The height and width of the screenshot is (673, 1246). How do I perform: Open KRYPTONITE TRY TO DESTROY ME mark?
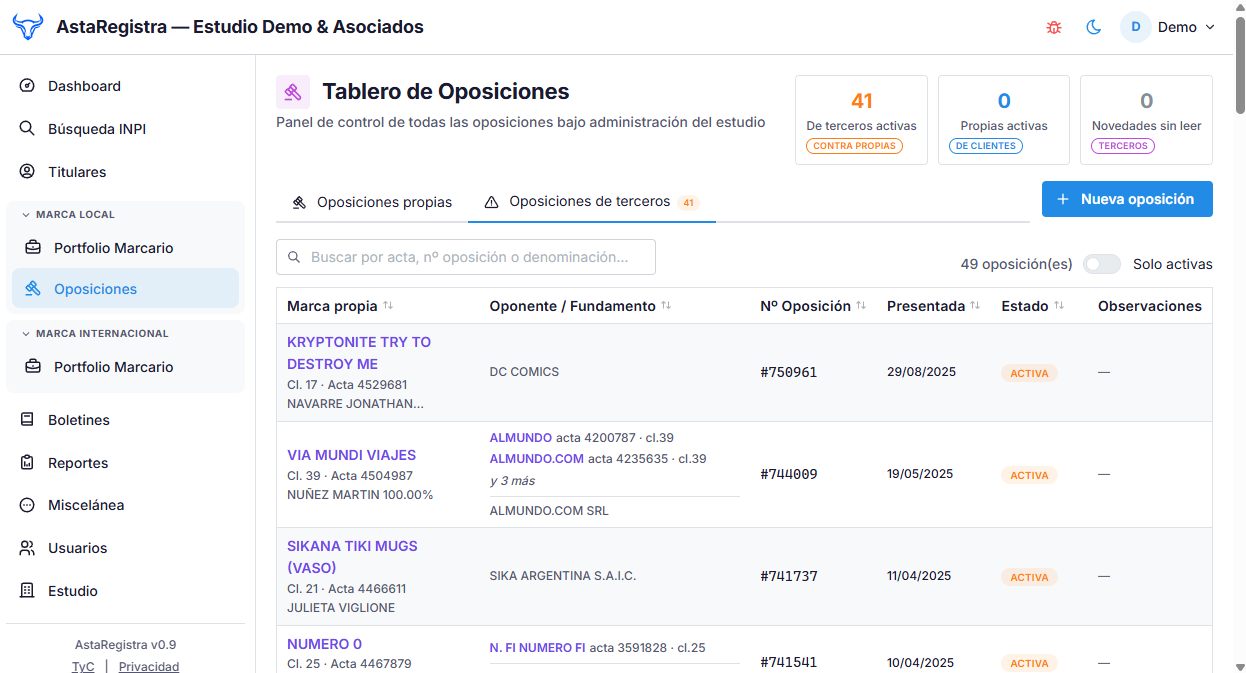pos(359,353)
